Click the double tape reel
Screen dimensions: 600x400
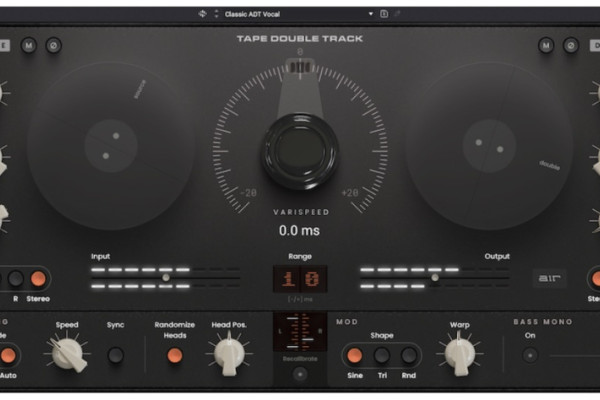coord(489,146)
